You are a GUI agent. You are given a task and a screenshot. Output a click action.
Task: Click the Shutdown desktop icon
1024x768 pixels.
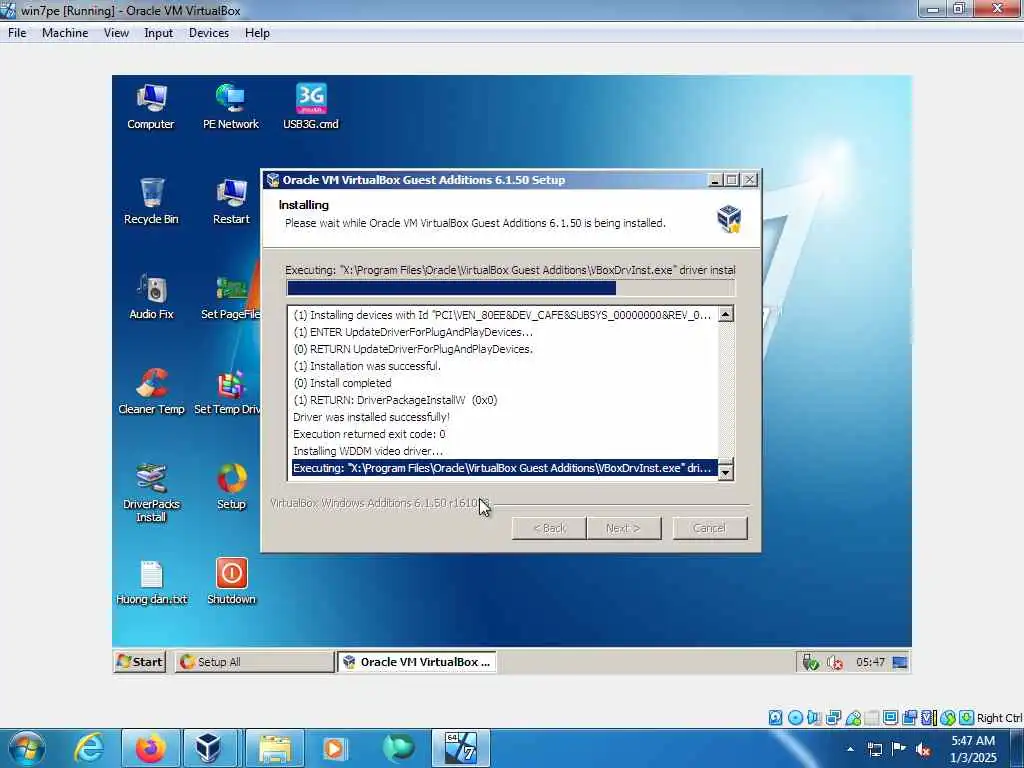(231, 582)
